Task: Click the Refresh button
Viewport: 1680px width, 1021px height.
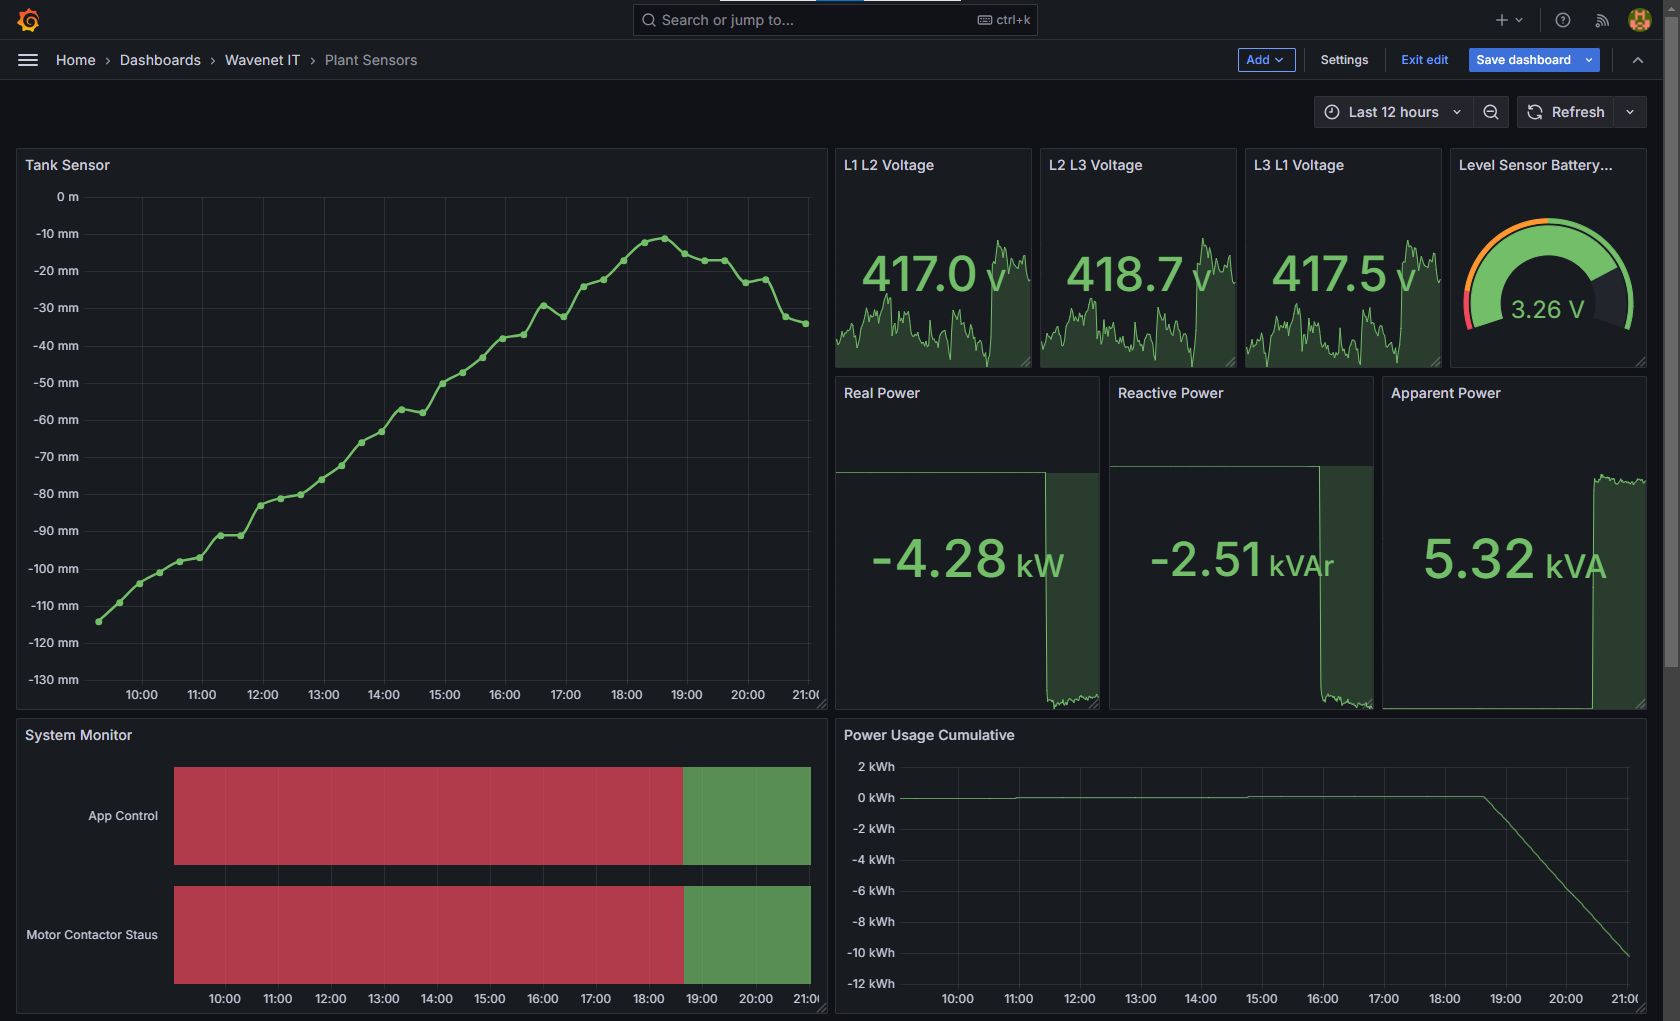Action: click(x=1566, y=112)
